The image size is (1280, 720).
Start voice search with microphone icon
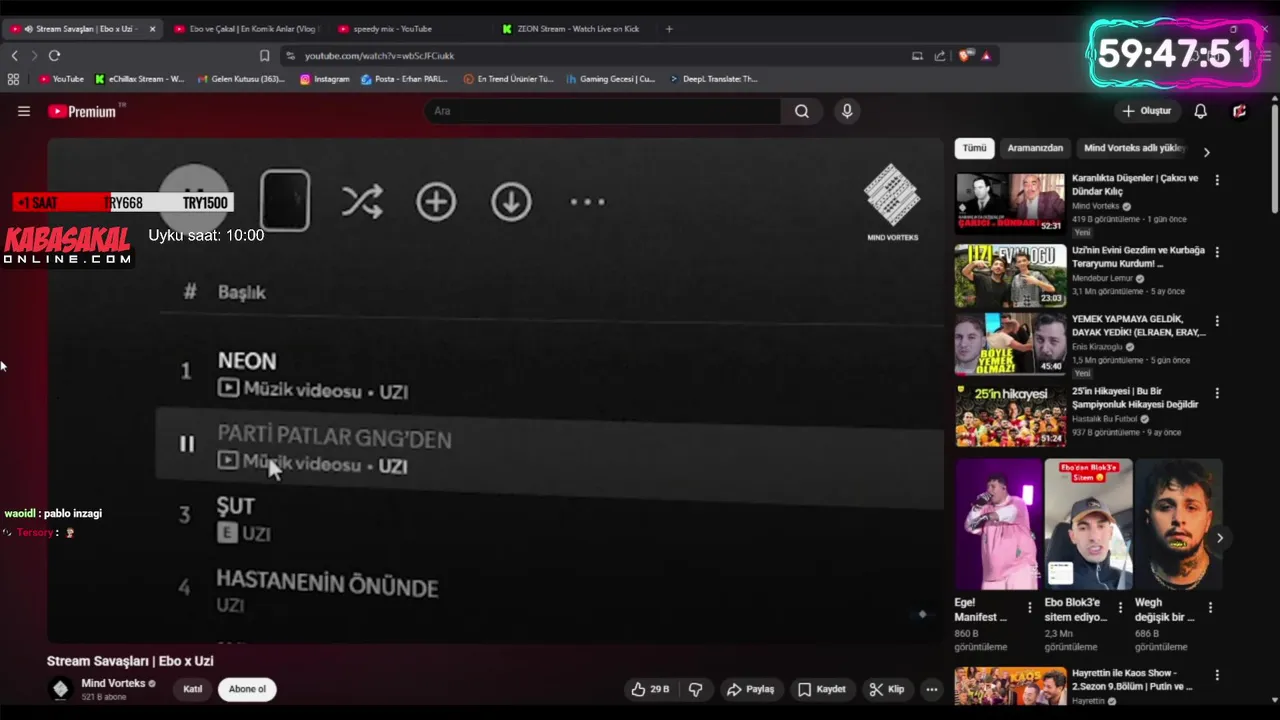click(847, 111)
